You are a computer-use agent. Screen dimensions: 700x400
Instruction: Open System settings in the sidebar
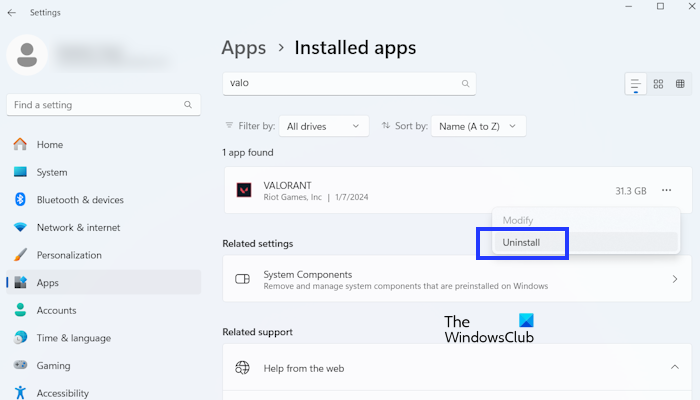pyautogui.click(x=104, y=172)
